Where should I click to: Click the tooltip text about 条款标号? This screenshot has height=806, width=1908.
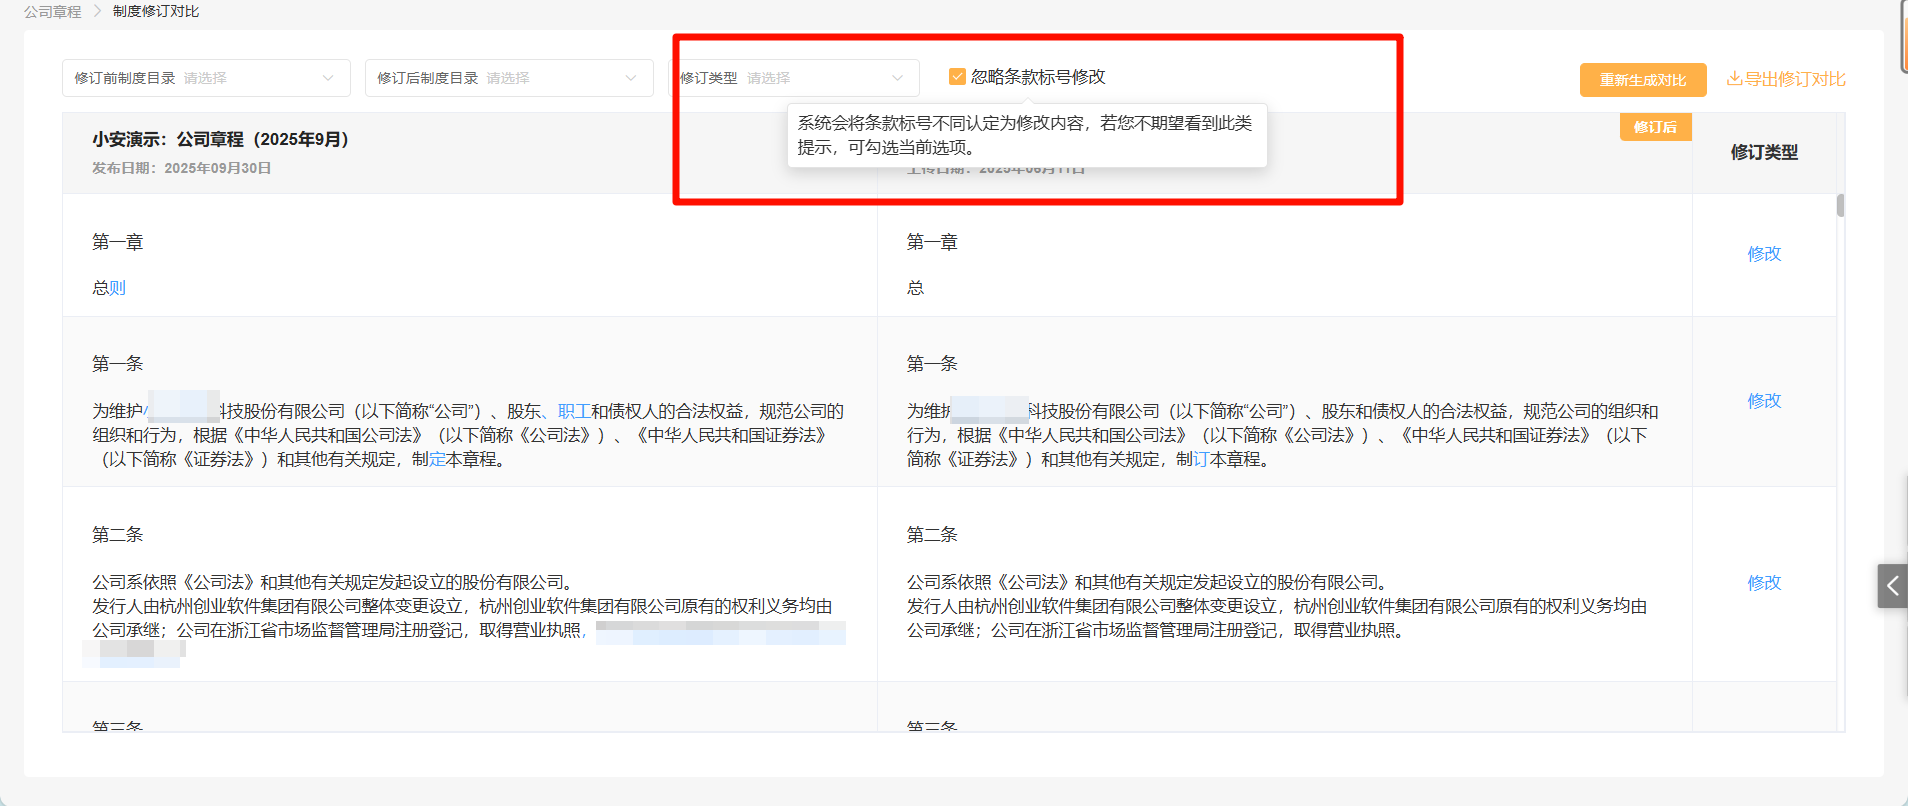click(x=1025, y=135)
